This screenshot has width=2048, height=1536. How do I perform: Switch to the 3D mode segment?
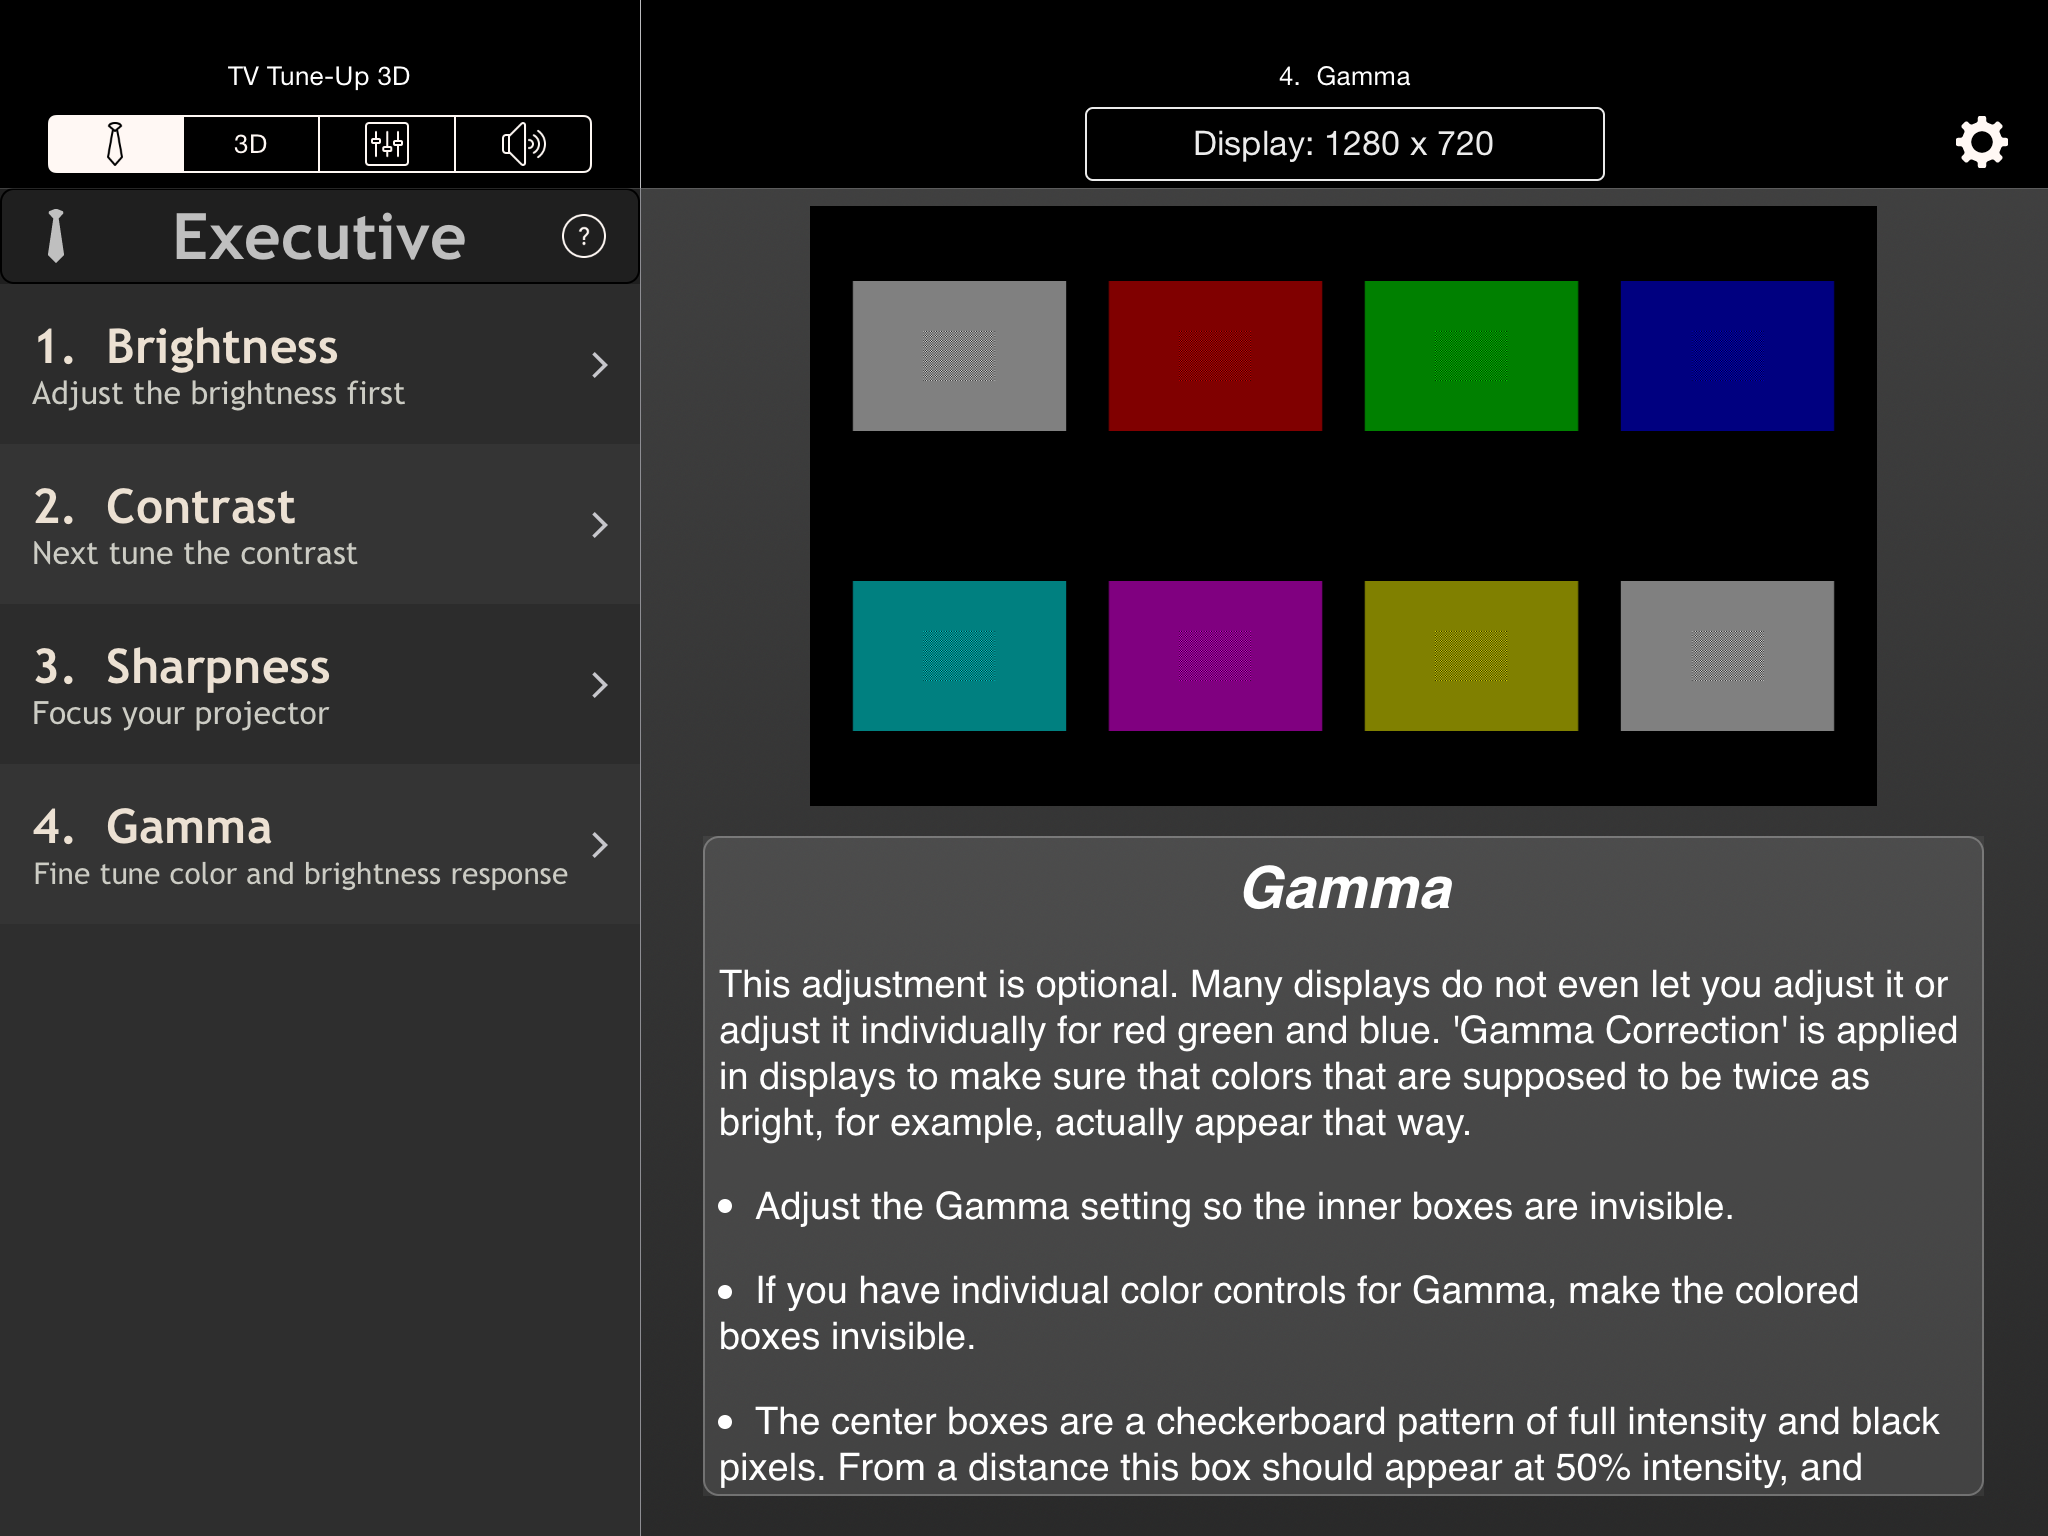251,144
